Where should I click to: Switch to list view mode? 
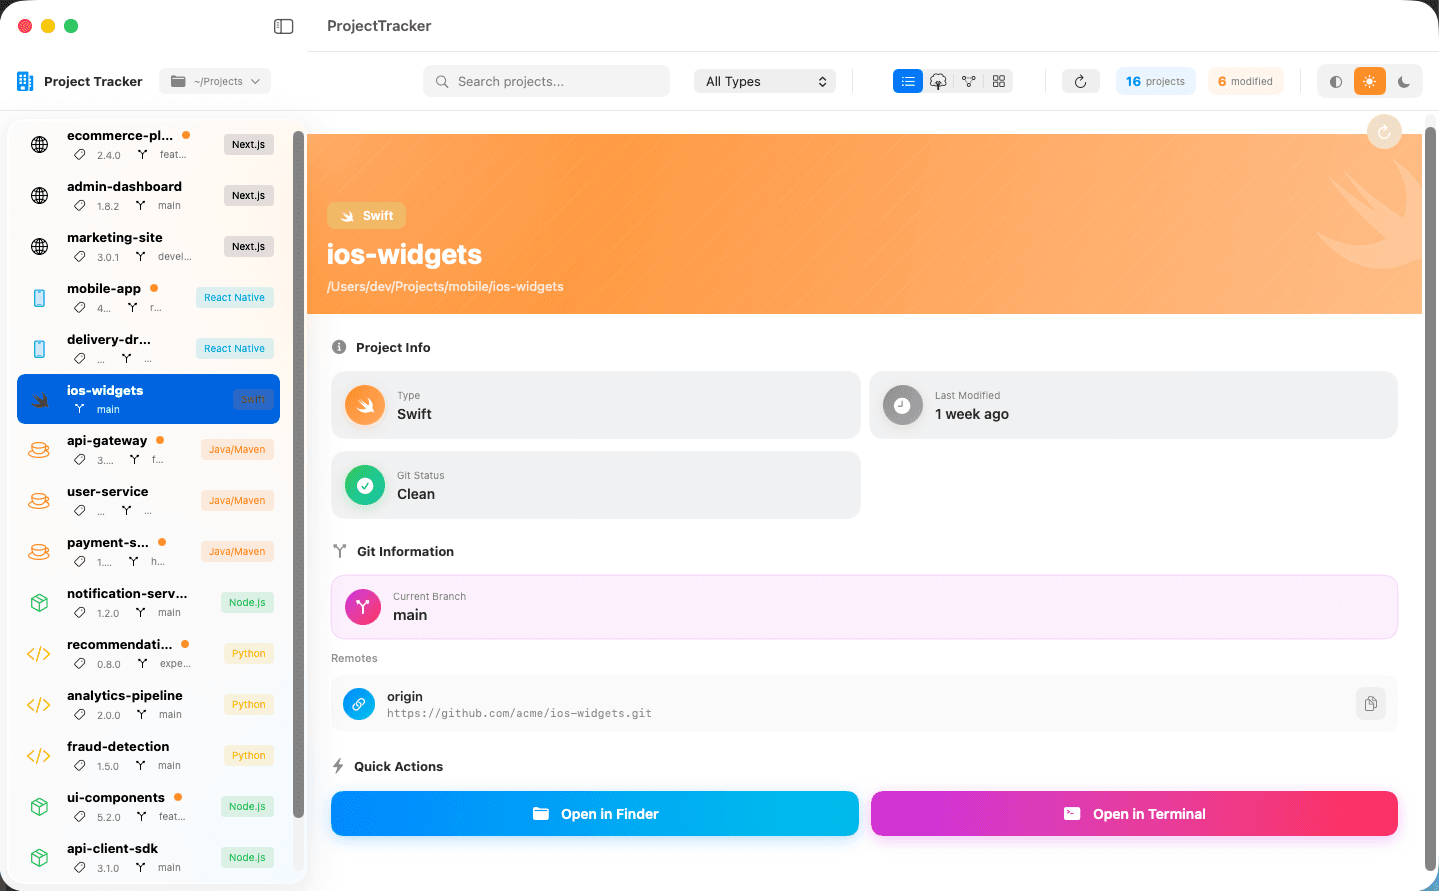coord(907,82)
